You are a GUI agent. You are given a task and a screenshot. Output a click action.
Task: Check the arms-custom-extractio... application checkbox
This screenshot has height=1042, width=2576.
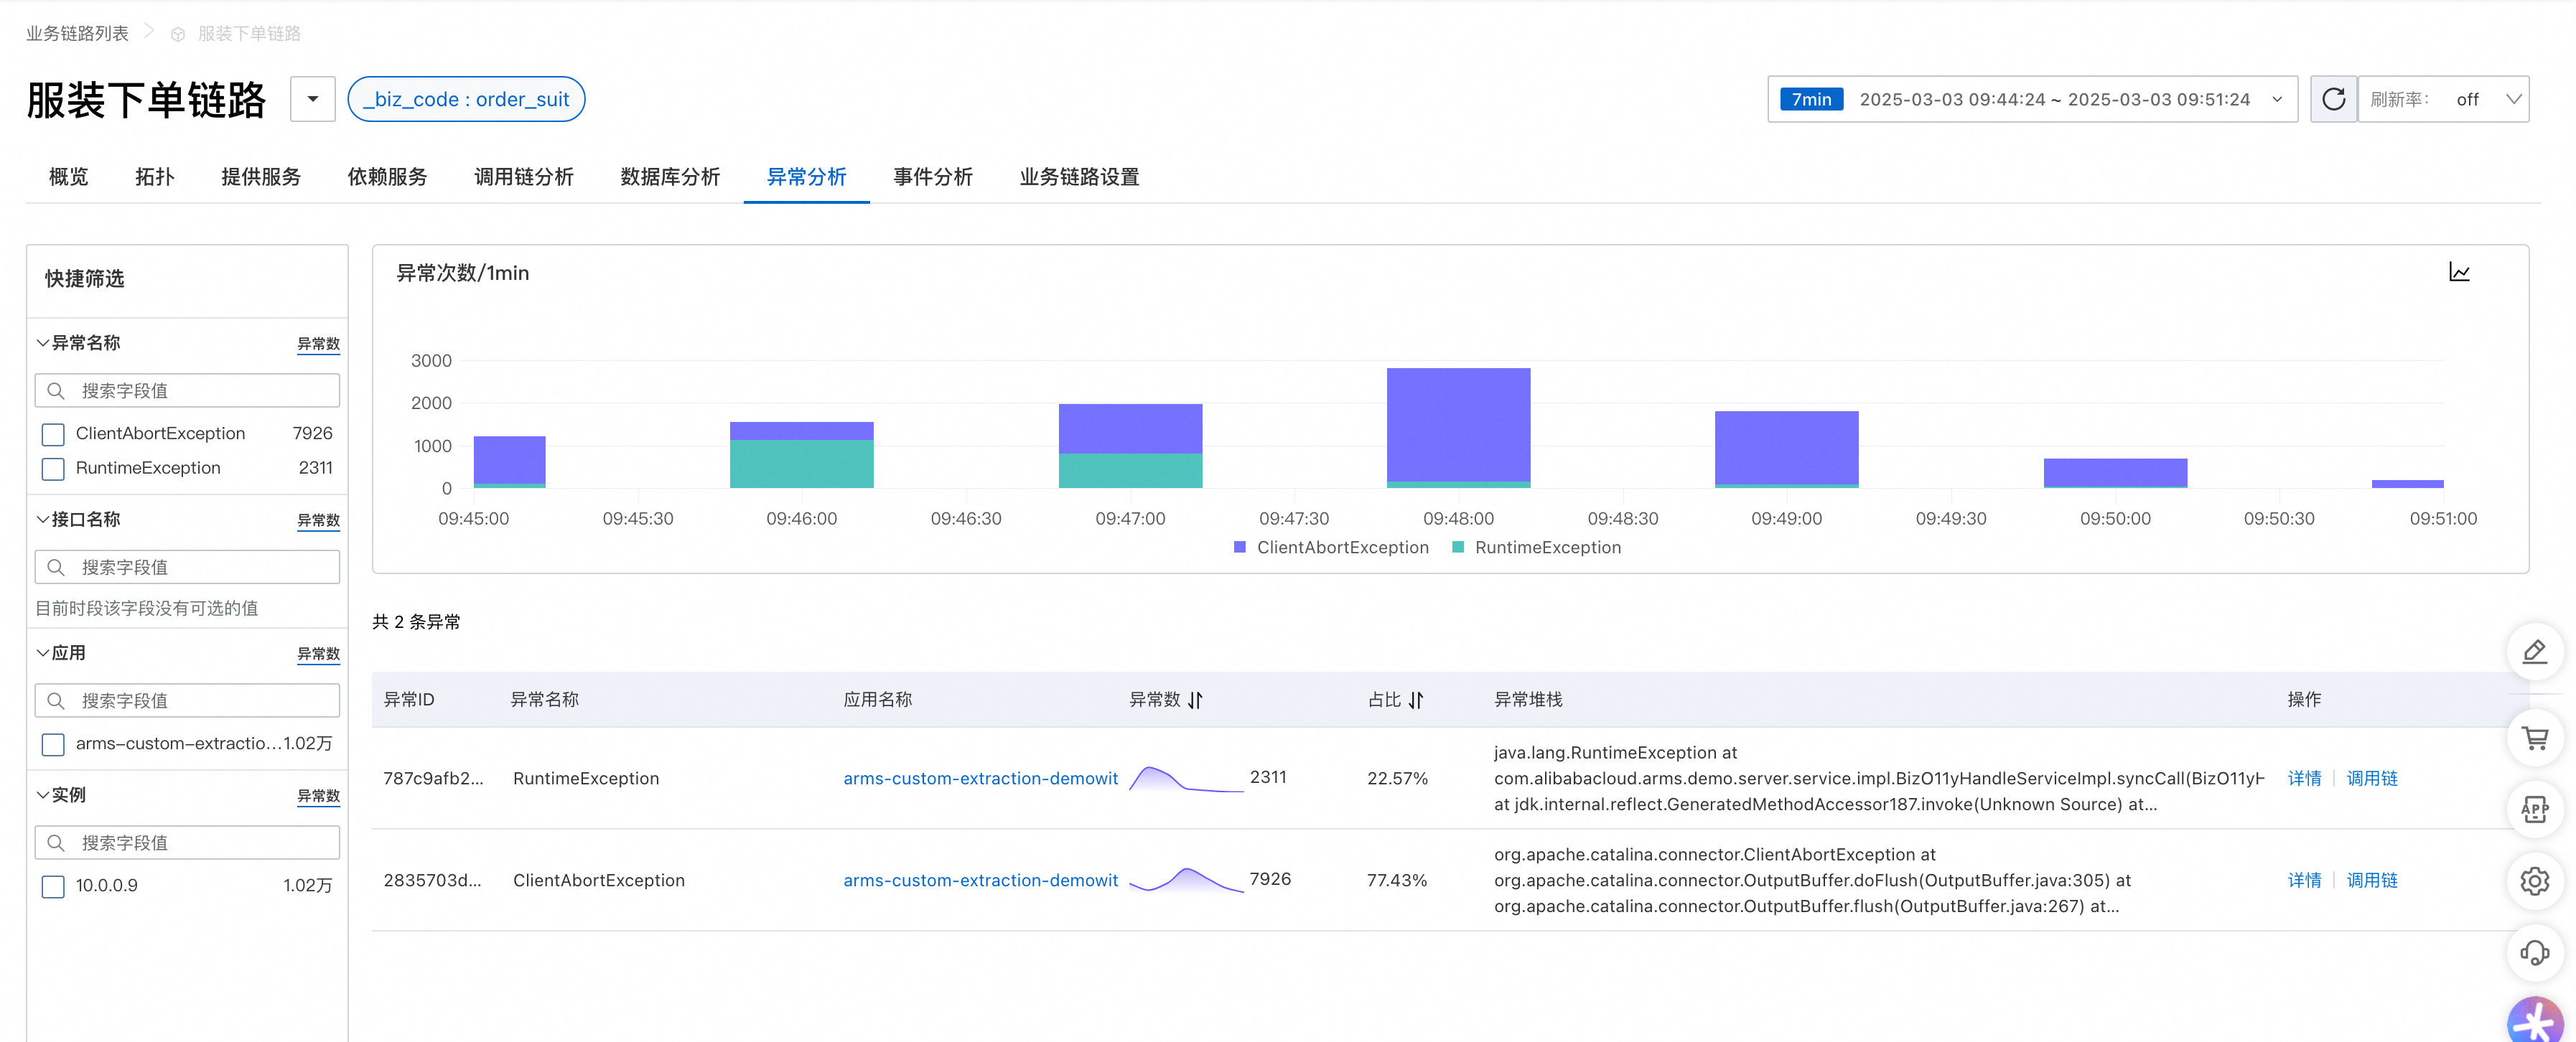[x=53, y=744]
